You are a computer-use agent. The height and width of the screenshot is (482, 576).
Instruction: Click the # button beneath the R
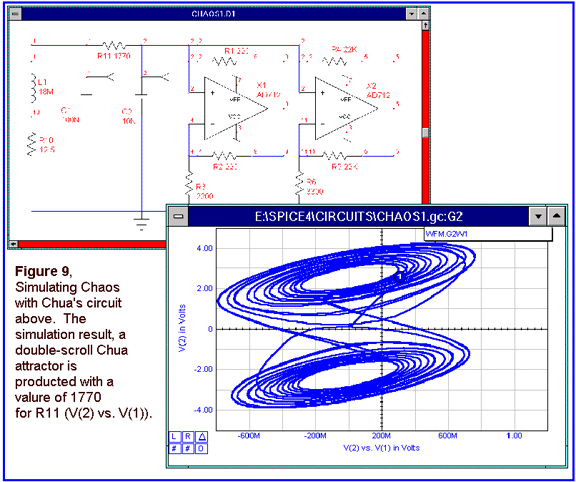click(188, 448)
